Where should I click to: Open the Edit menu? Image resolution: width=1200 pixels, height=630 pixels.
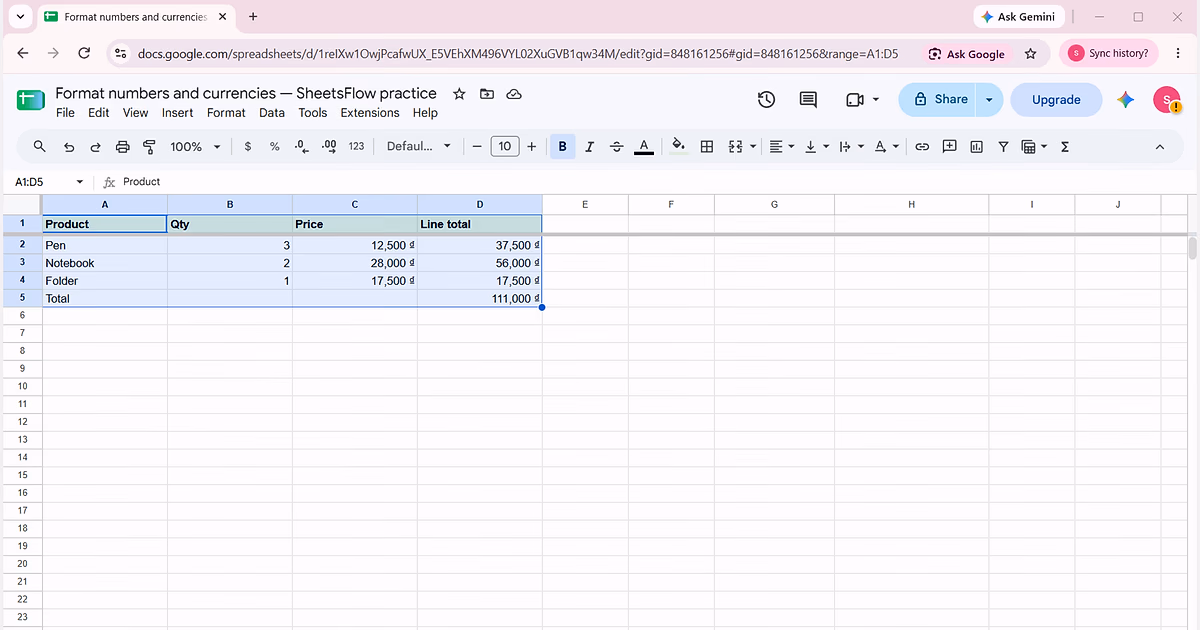click(98, 113)
